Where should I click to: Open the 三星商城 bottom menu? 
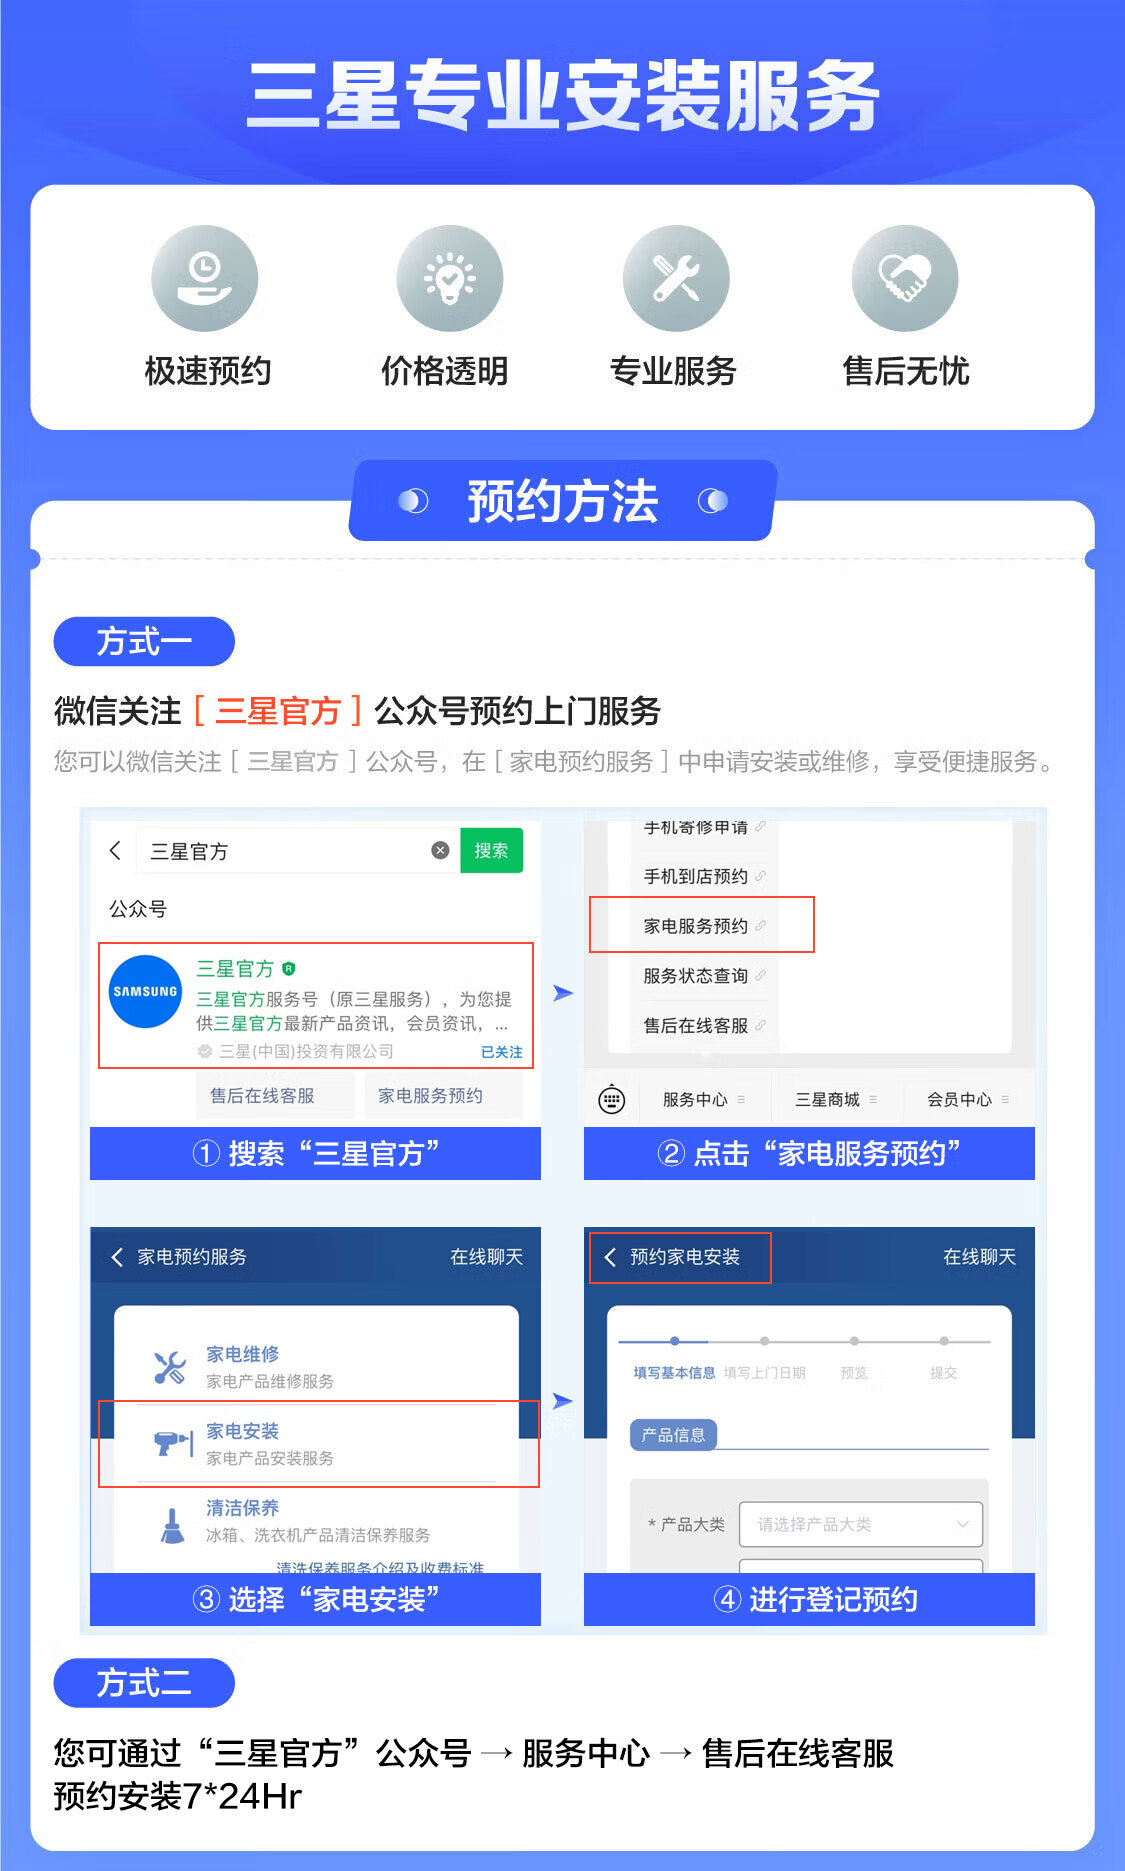pos(836,1099)
